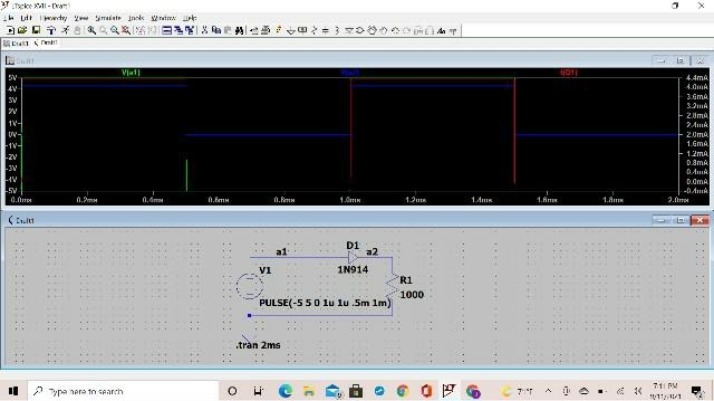
Task: Select the Text 'Aa' tool
Action: [x=441, y=30]
